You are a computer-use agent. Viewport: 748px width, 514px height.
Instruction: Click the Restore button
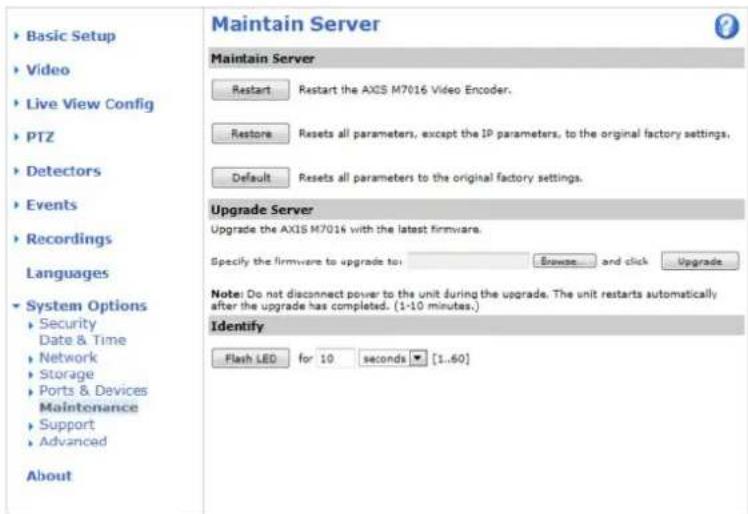pyautogui.click(x=250, y=134)
